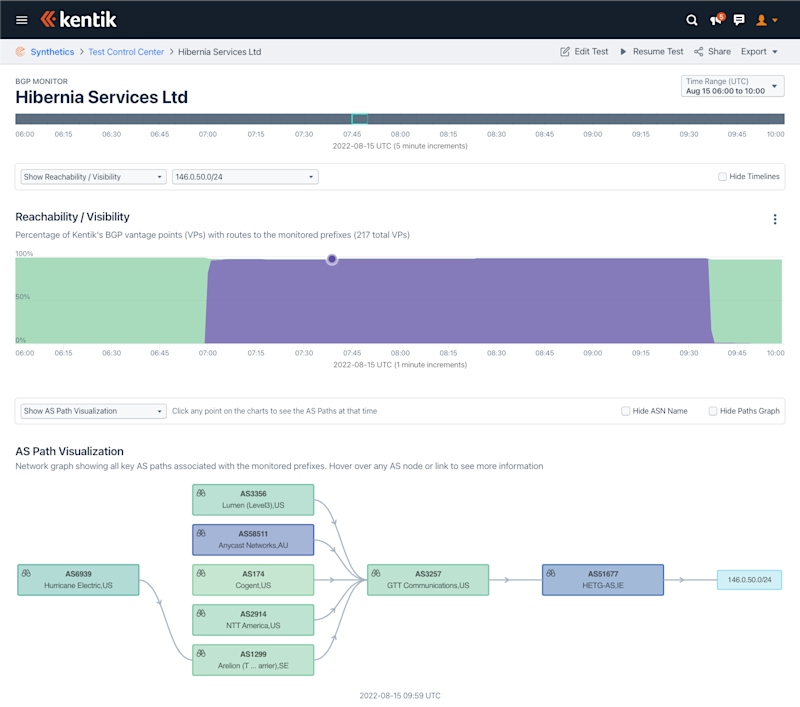The image size is (800, 707).
Task: Click binoculars icon on AS51677 node
Action: point(551,573)
